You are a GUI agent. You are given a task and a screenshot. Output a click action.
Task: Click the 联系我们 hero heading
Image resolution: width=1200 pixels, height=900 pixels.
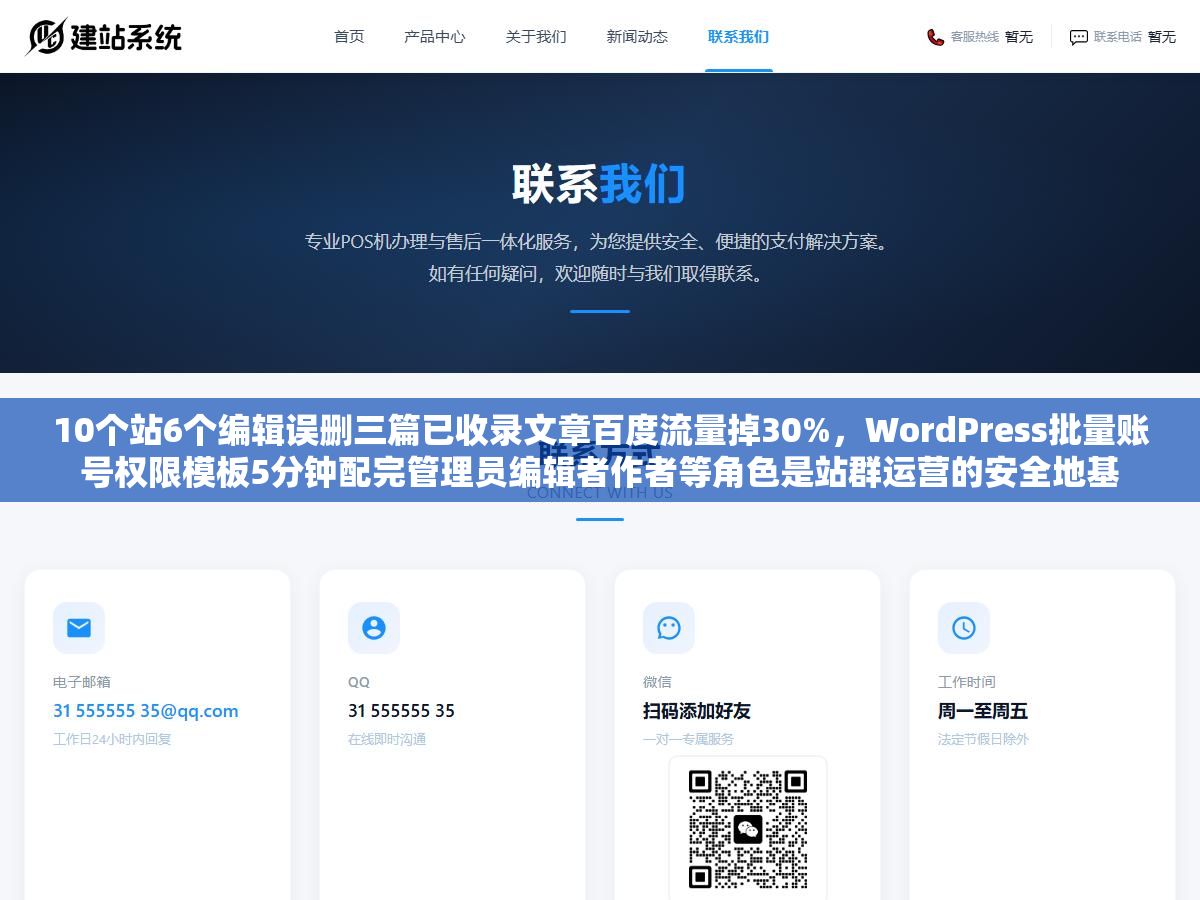[599, 185]
